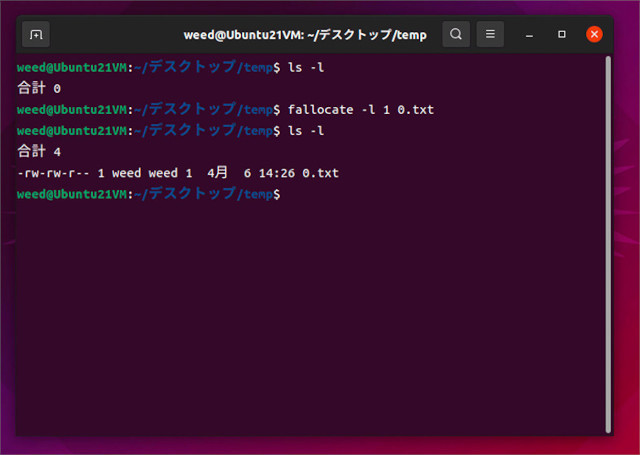
Task: Click the terminal vertical scrollbar
Action: pos(608,244)
